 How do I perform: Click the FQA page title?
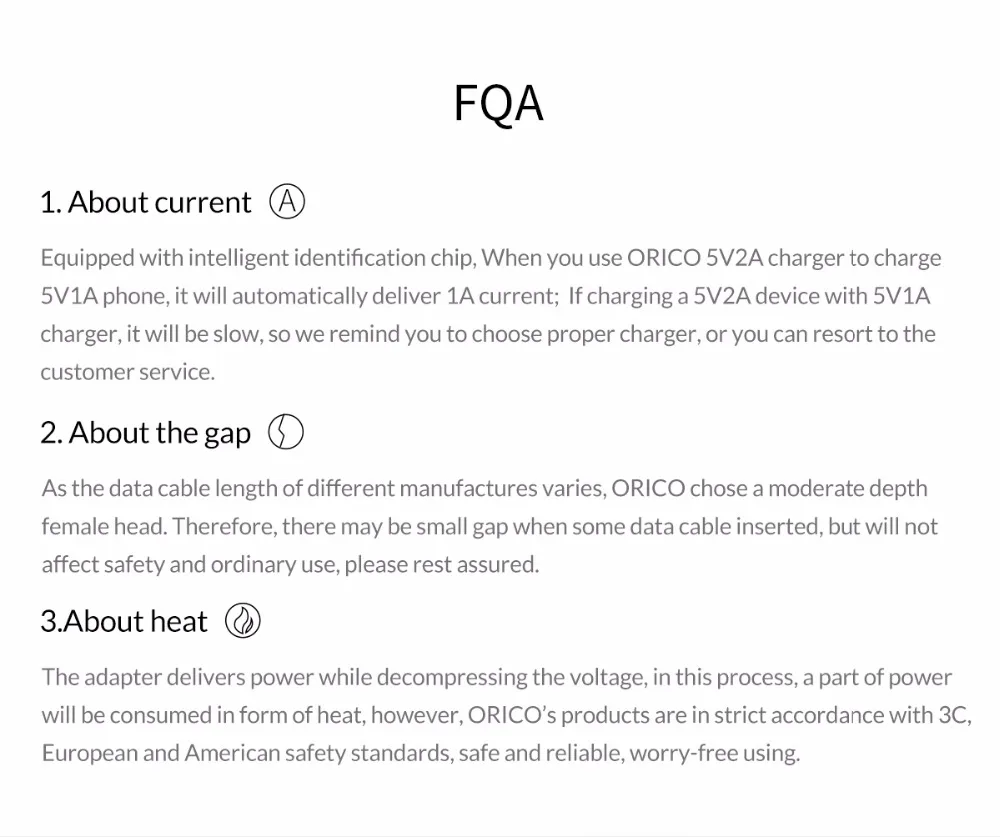[498, 104]
